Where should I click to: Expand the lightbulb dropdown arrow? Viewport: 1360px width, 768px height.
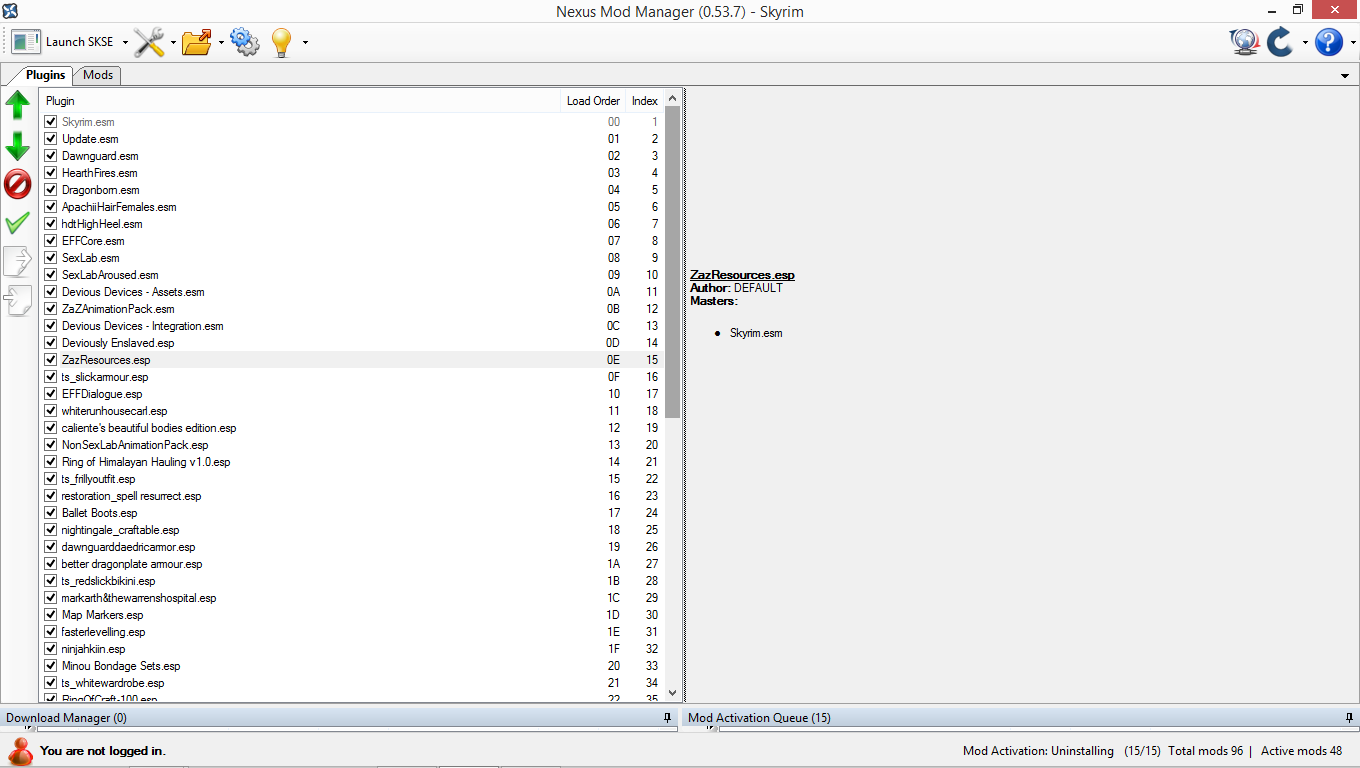click(x=305, y=42)
